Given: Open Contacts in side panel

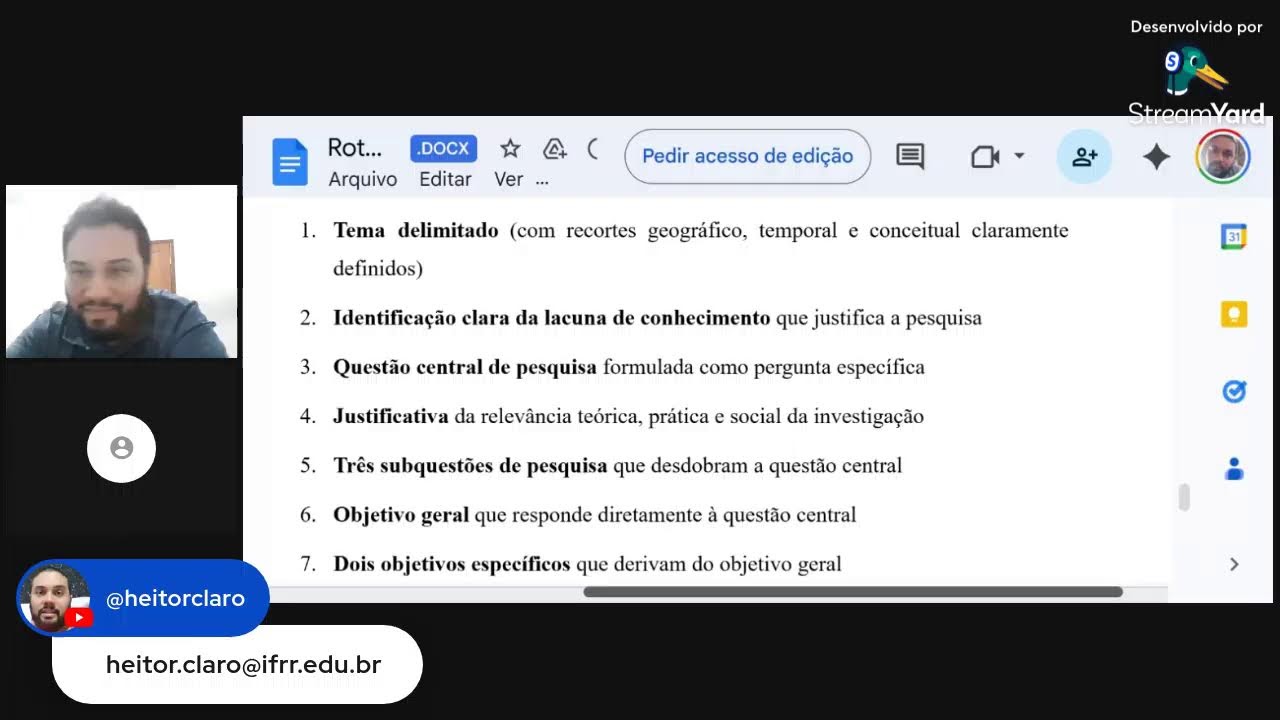Looking at the screenshot, I should coord(1234,468).
